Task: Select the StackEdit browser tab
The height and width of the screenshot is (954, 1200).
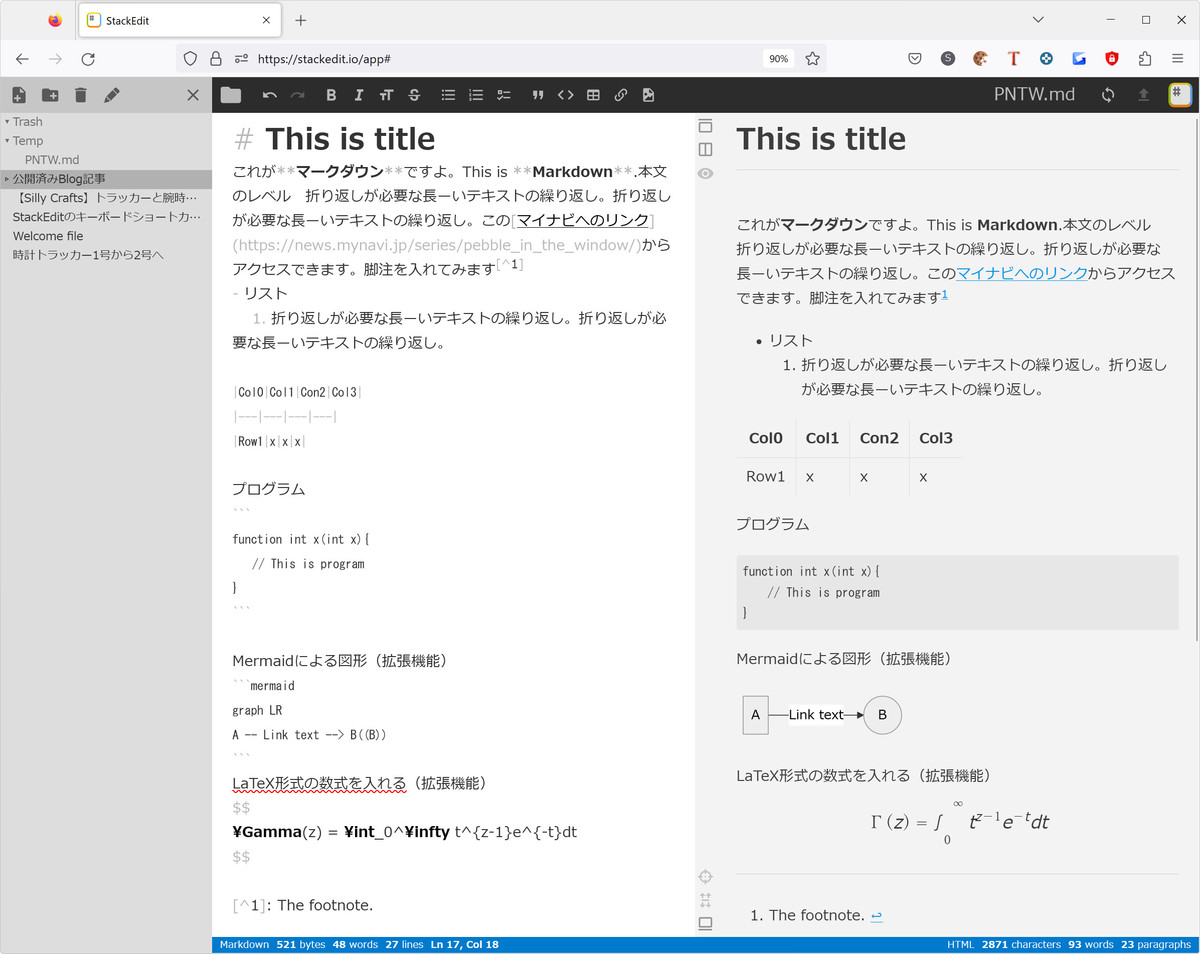Action: coord(179,20)
